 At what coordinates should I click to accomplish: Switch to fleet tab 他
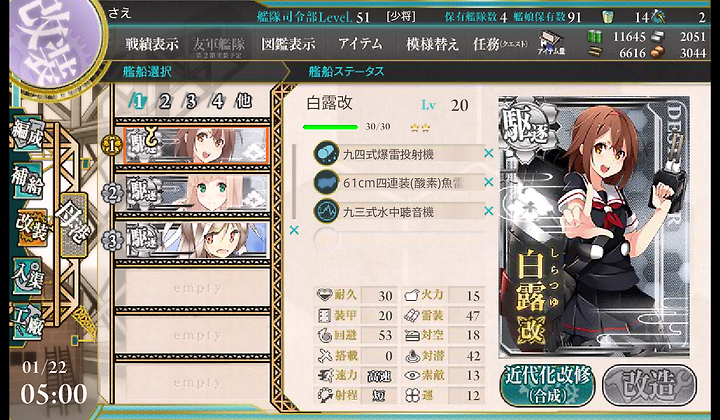(243, 101)
